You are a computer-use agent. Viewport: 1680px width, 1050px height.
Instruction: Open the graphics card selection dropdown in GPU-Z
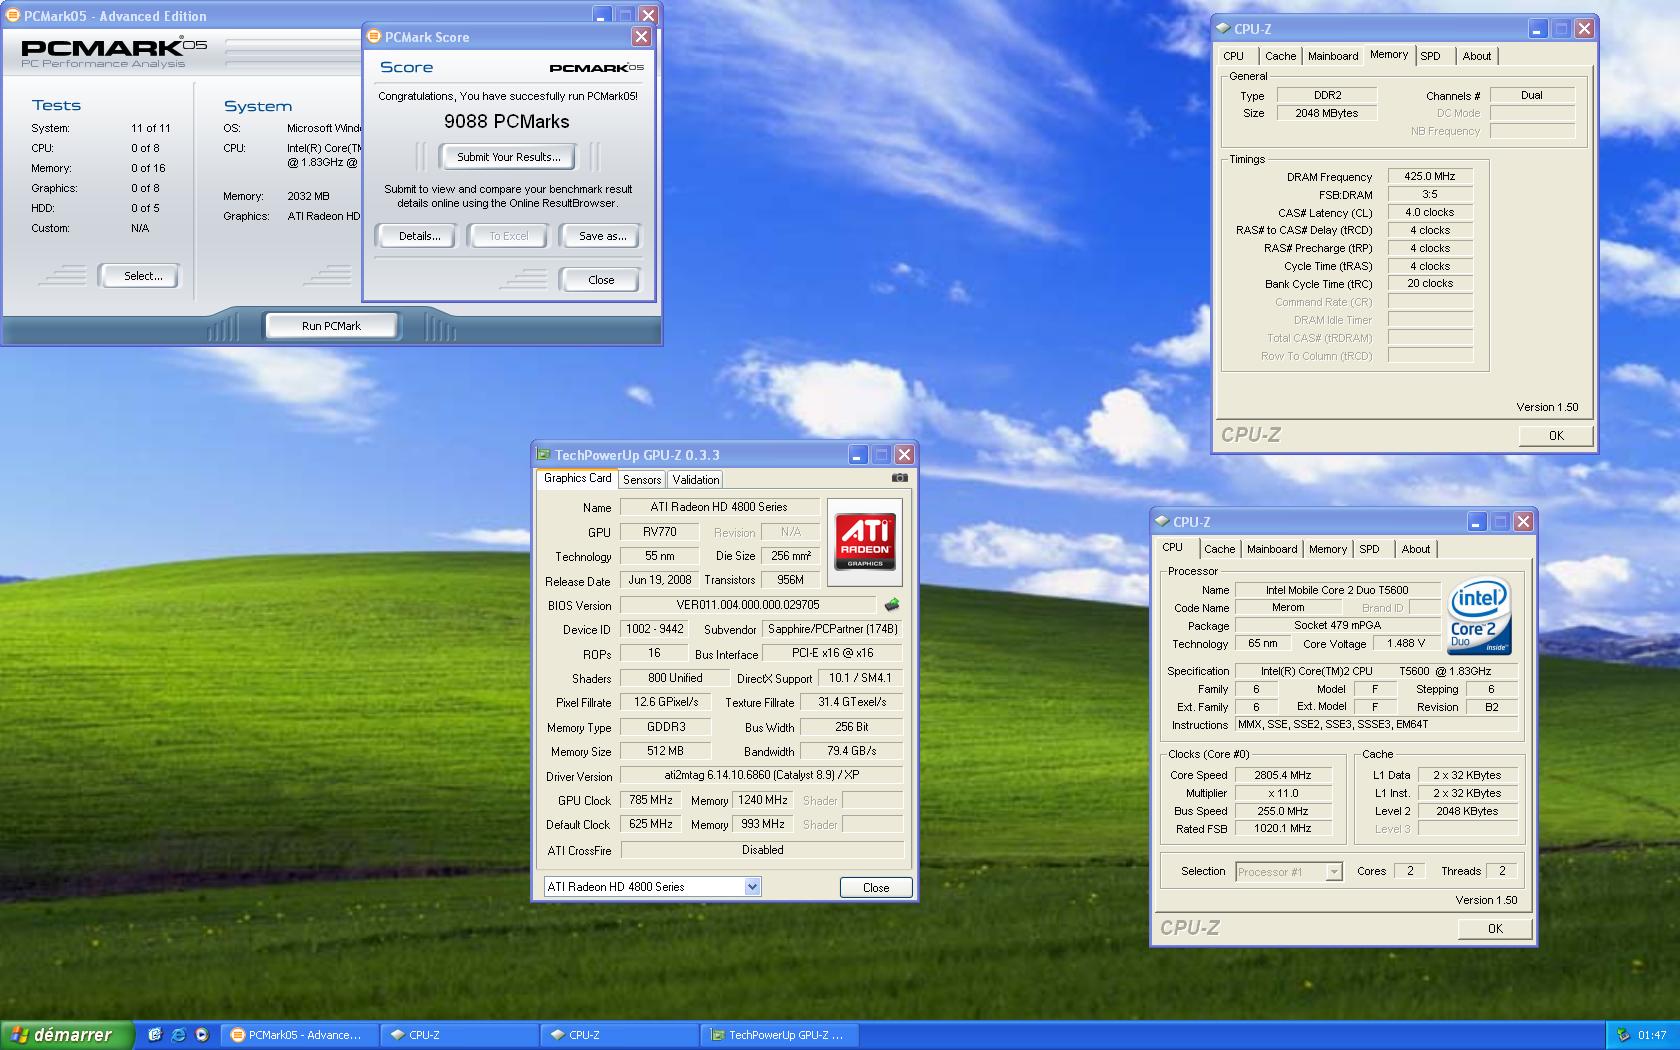[752, 887]
